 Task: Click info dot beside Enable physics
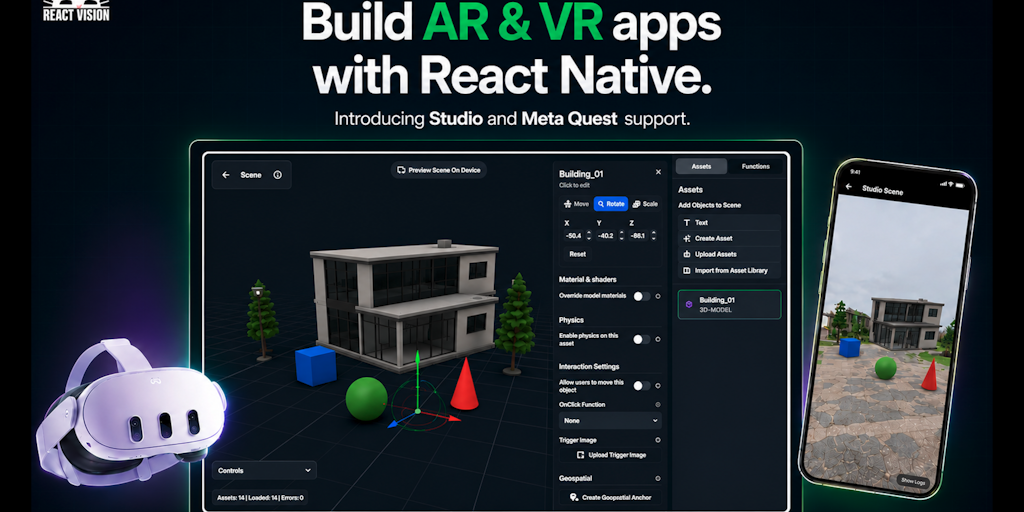658,339
